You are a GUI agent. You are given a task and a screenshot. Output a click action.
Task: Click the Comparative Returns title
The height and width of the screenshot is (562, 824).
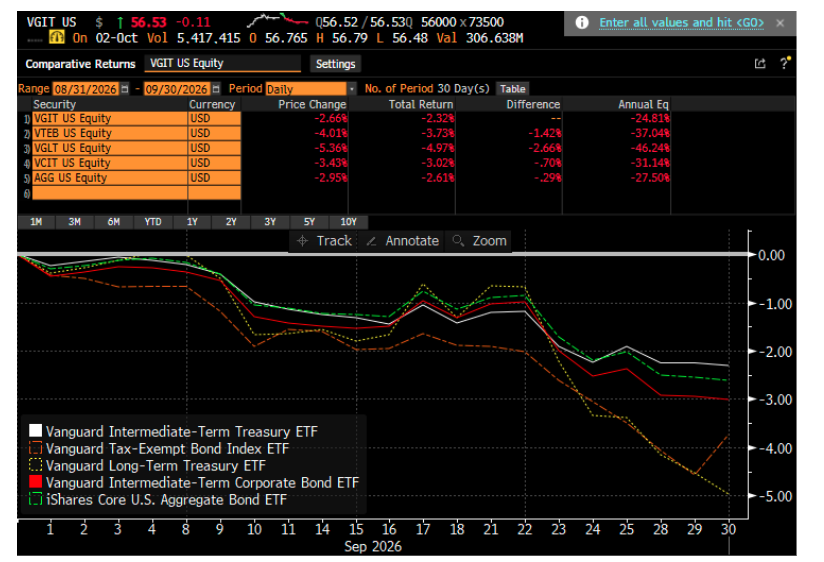(80, 64)
